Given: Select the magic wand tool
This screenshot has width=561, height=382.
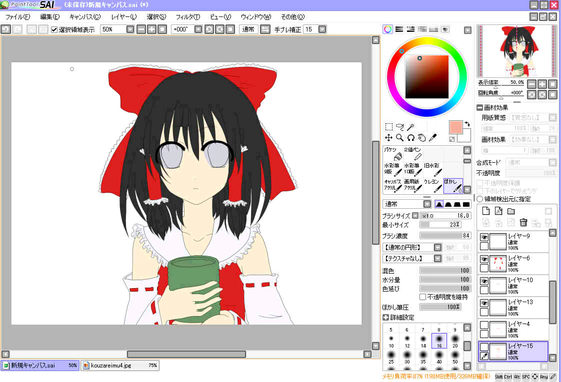Looking at the screenshot, I should tap(410, 127).
